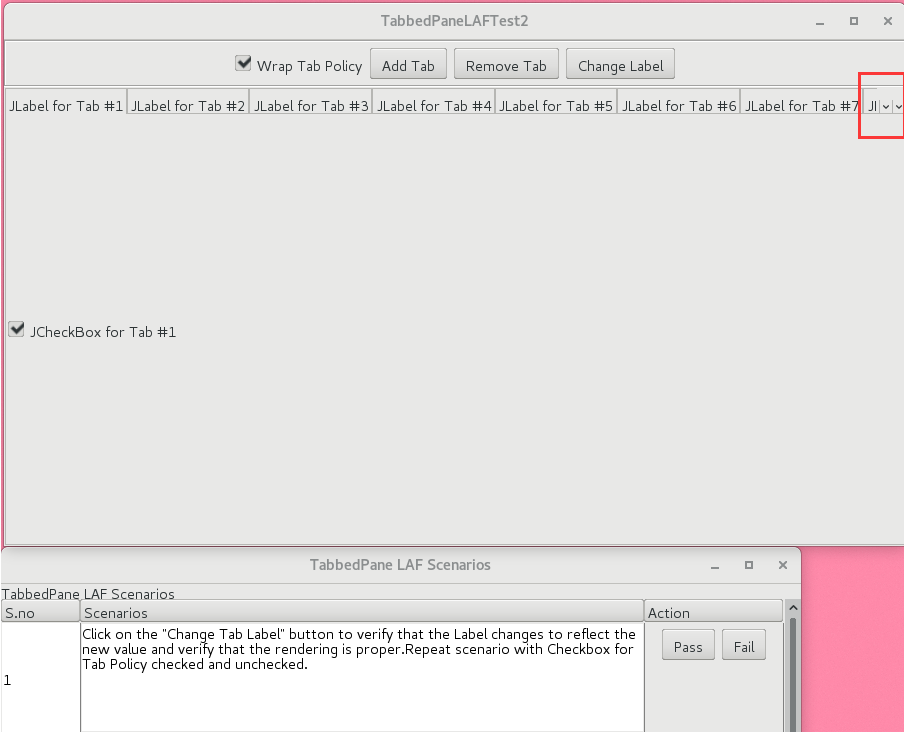
Task: Switch to JLabel for Tab #2
Action: point(188,106)
